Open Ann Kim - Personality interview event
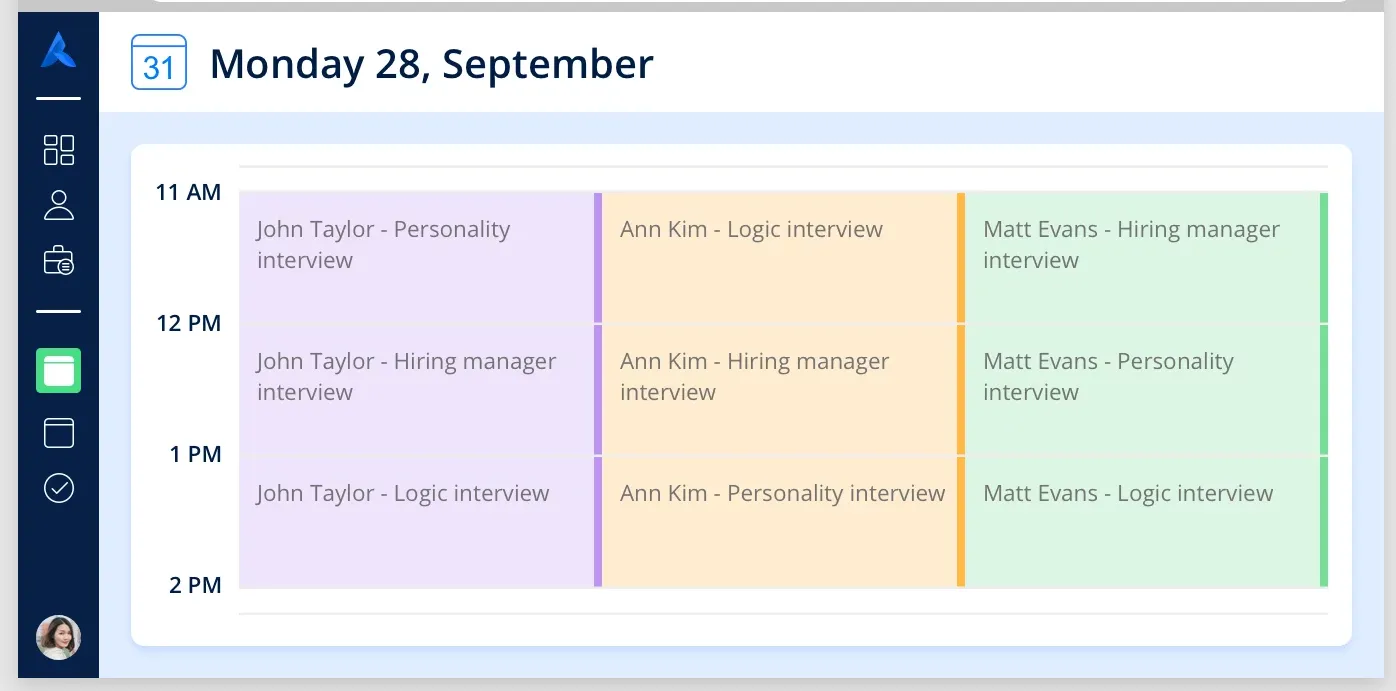Screen dimensions: 1396x691 point(783,522)
